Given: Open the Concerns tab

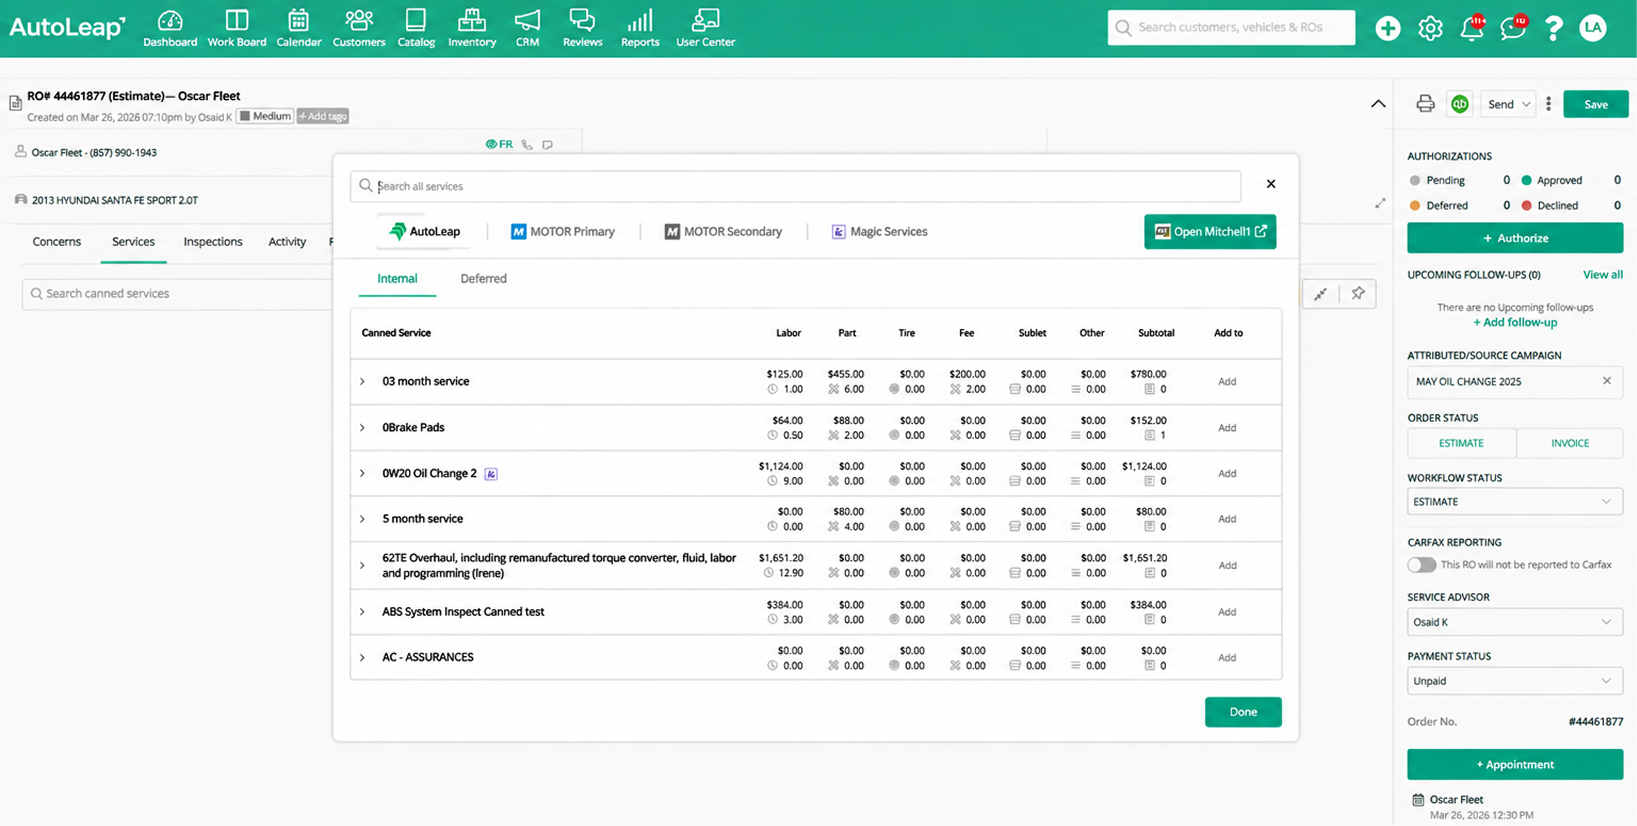Looking at the screenshot, I should (x=57, y=242).
